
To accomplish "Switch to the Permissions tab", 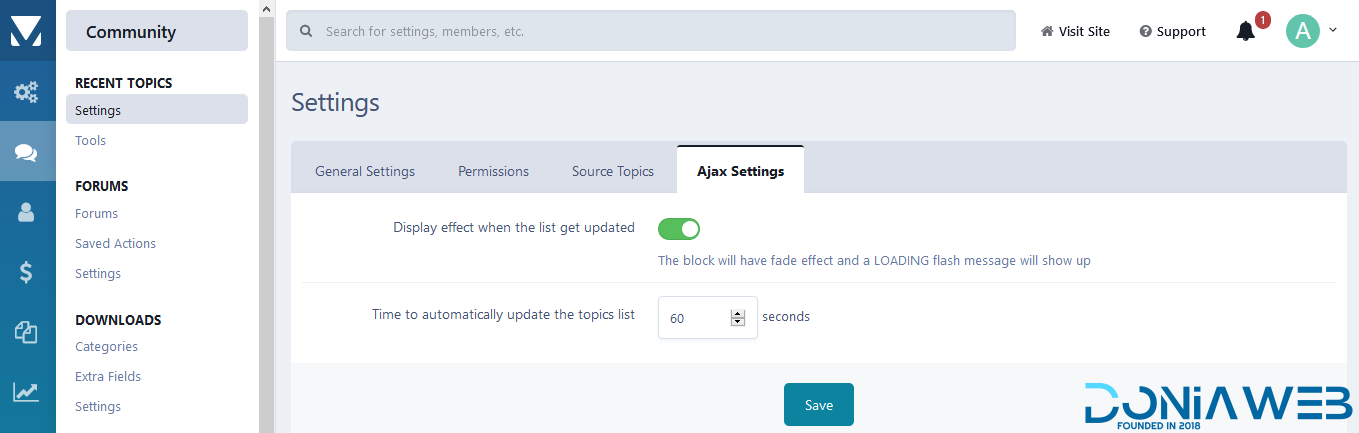I will (493, 171).
